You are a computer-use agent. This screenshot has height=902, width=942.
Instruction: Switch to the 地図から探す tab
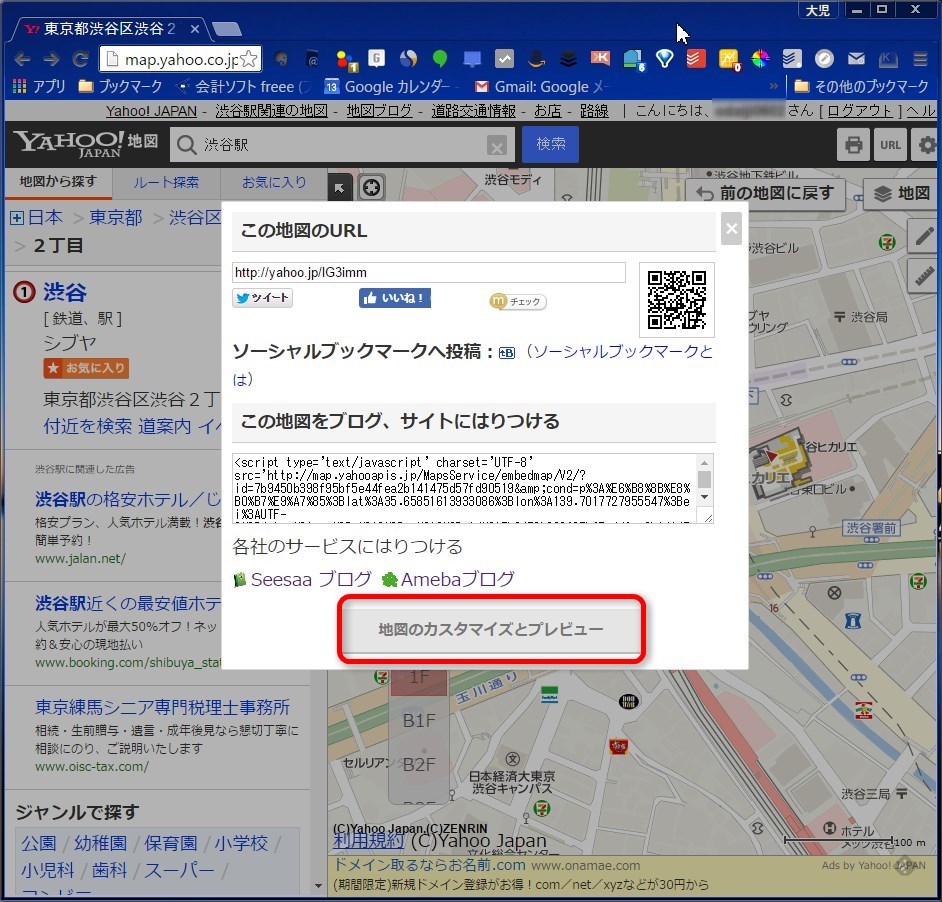click(58, 182)
